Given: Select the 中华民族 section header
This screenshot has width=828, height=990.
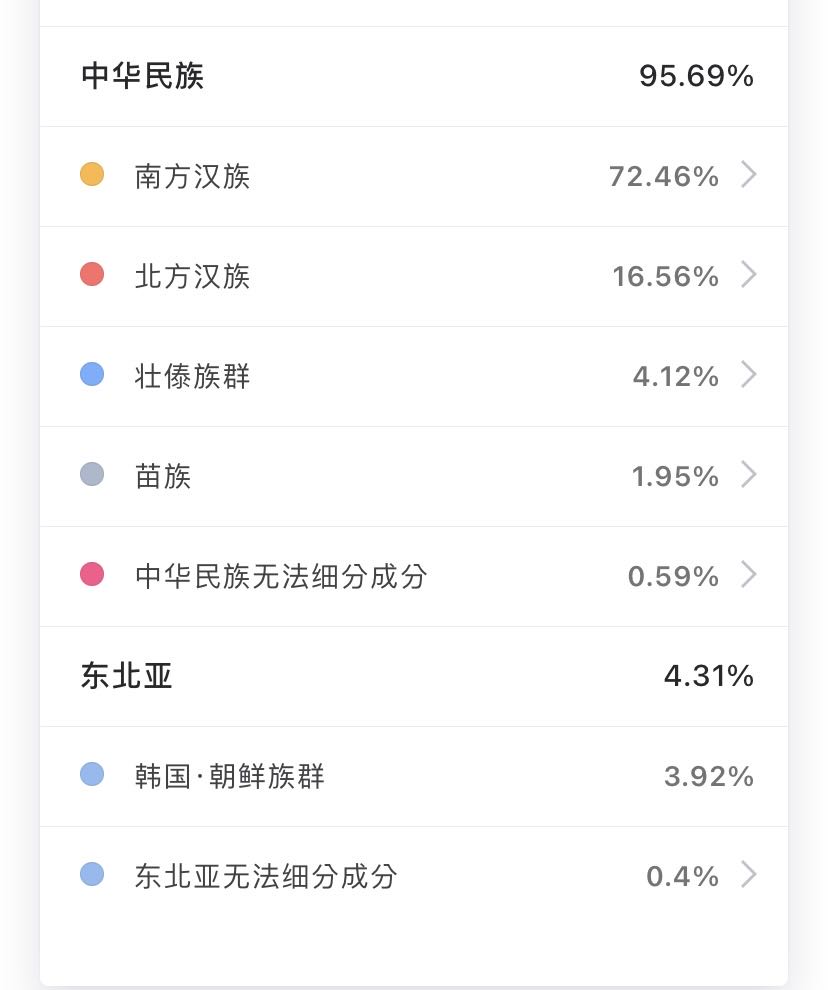Looking at the screenshot, I should click(143, 76).
